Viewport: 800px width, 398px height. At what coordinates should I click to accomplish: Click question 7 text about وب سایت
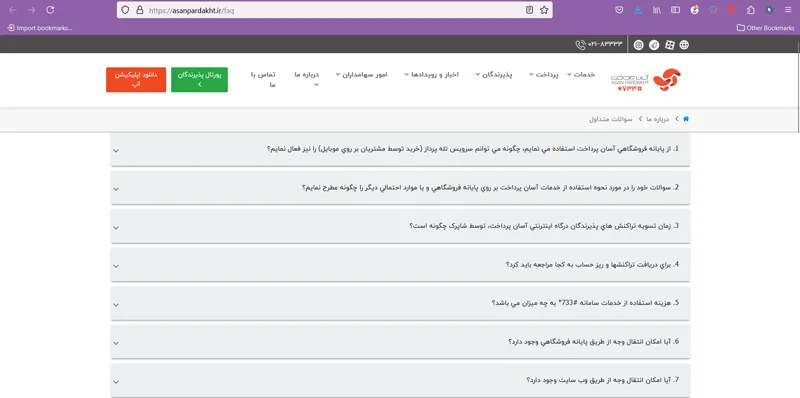coord(603,380)
